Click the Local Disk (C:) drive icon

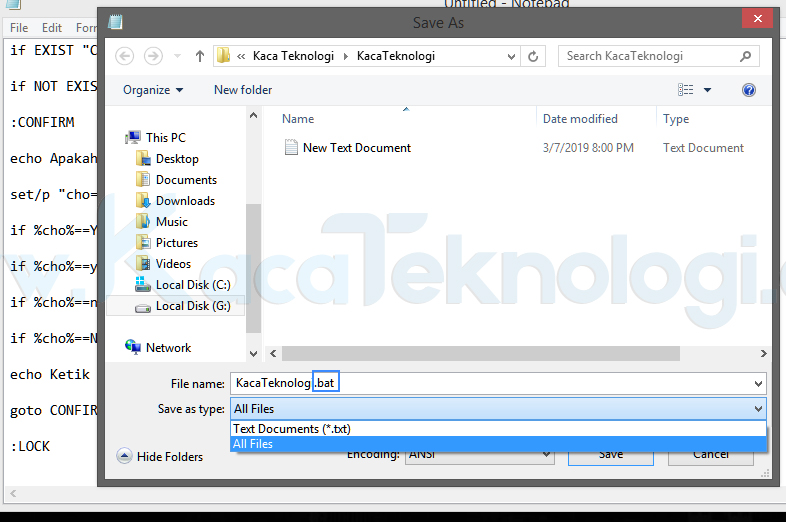pyautogui.click(x=143, y=284)
